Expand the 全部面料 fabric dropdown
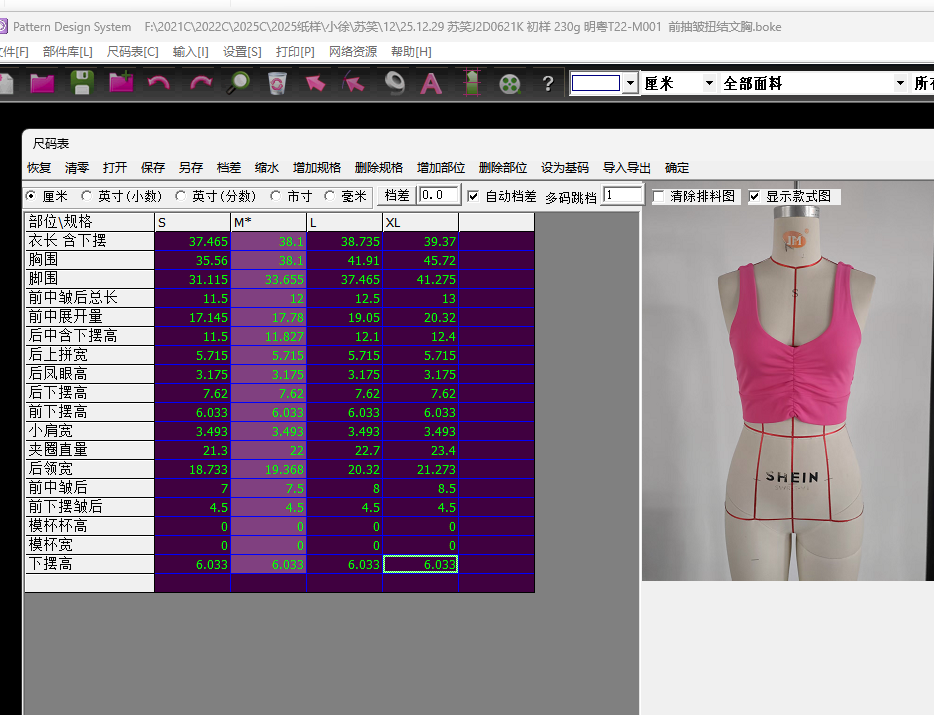 coord(900,83)
